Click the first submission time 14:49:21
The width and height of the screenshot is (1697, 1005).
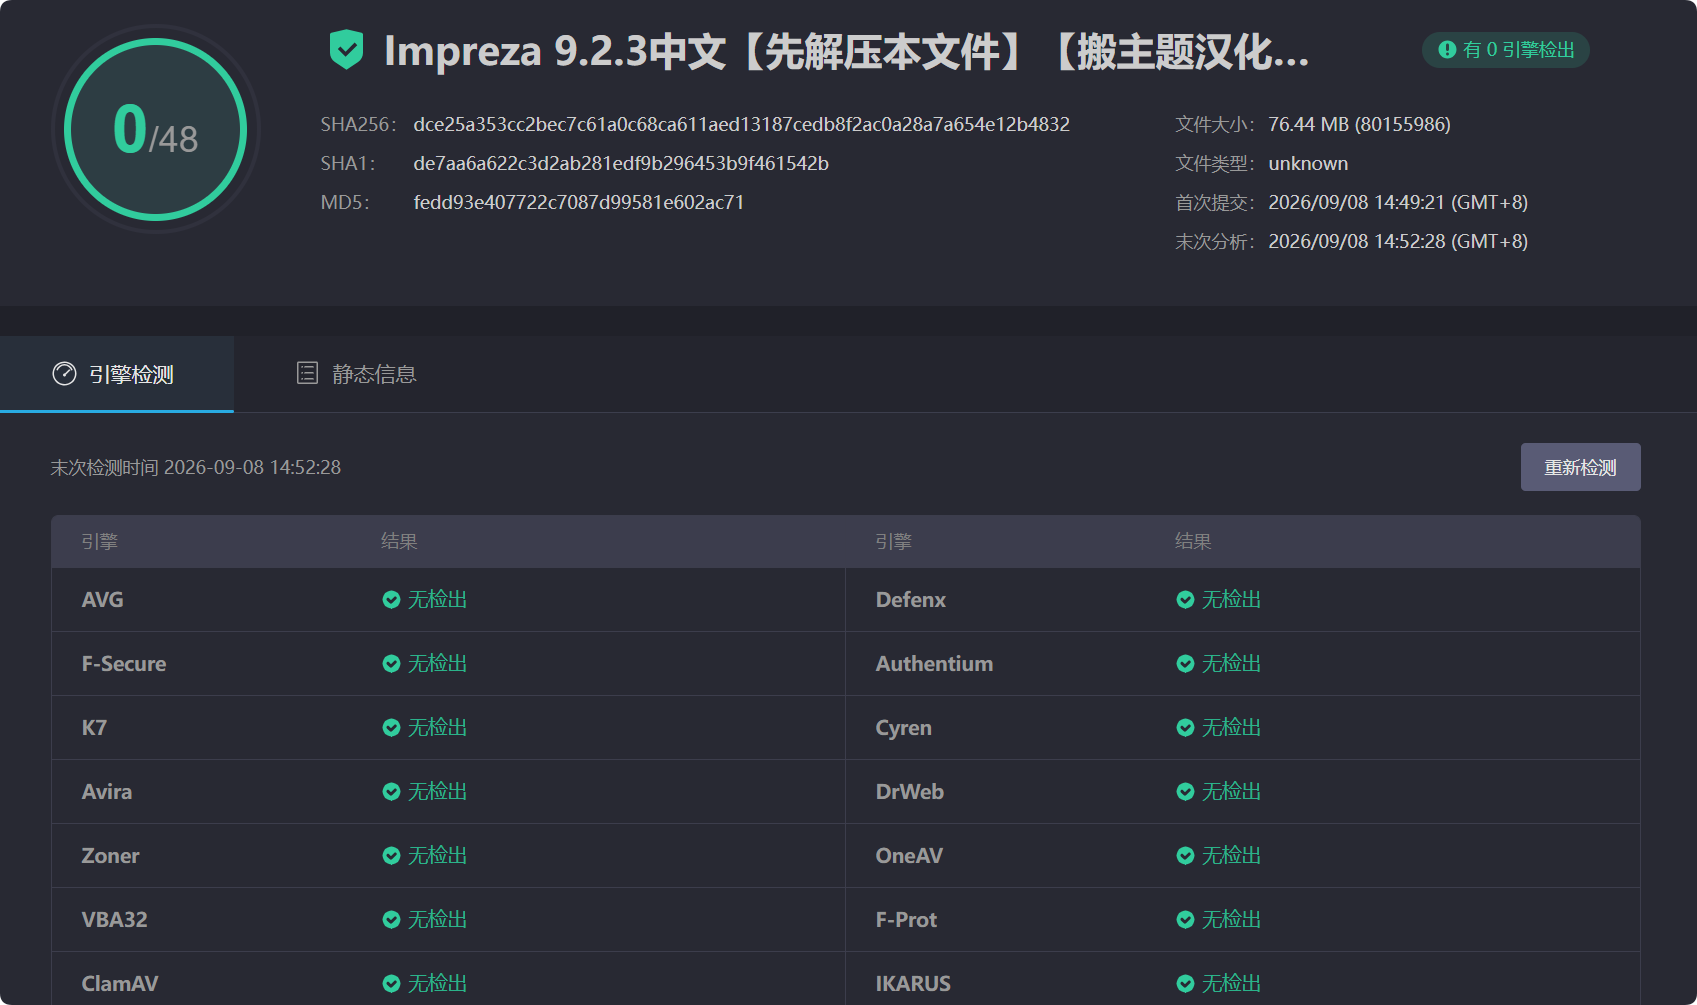click(1398, 202)
